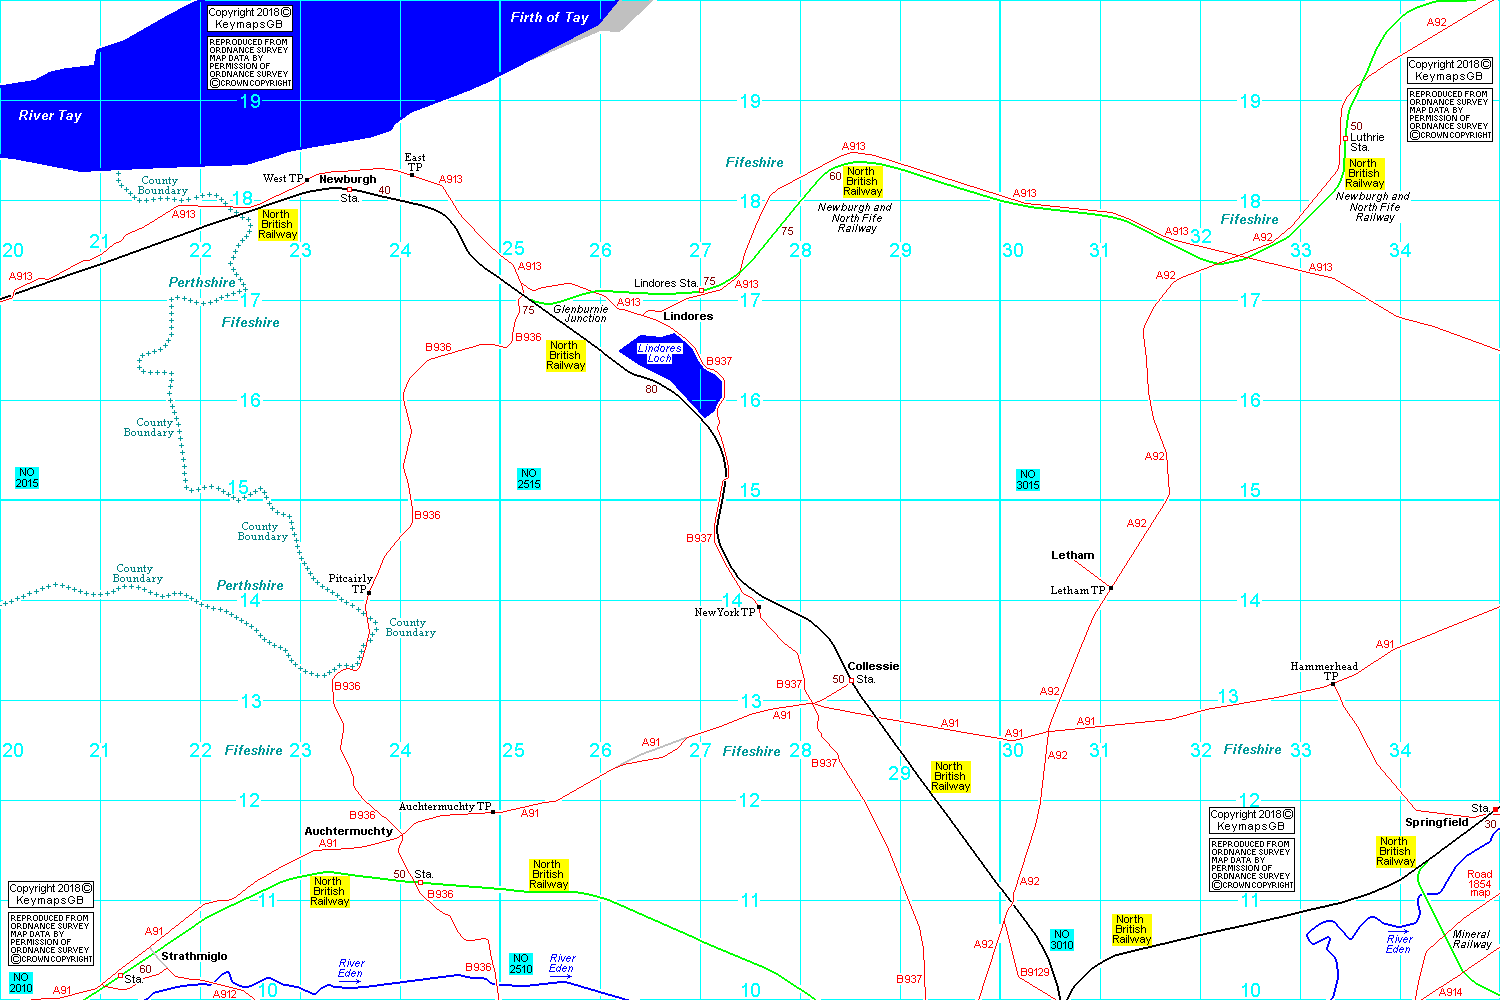Click the Auchtermuchty TP marker
The height and width of the screenshot is (1000, 1500).
(x=493, y=812)
